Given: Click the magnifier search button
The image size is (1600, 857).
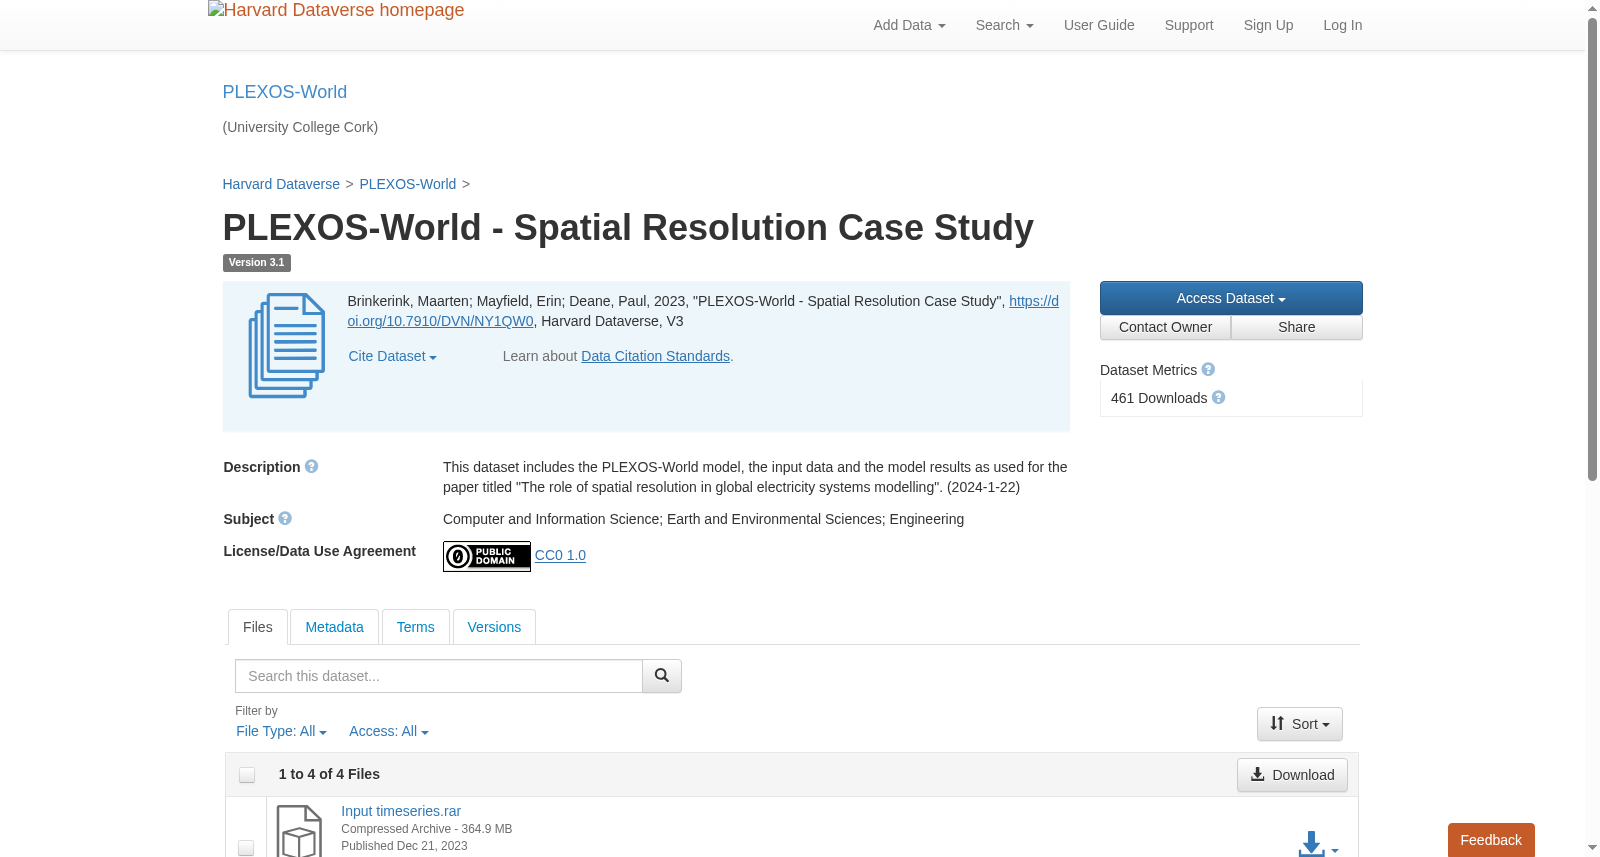Looking at the screenshot, I should click(662, 676).
